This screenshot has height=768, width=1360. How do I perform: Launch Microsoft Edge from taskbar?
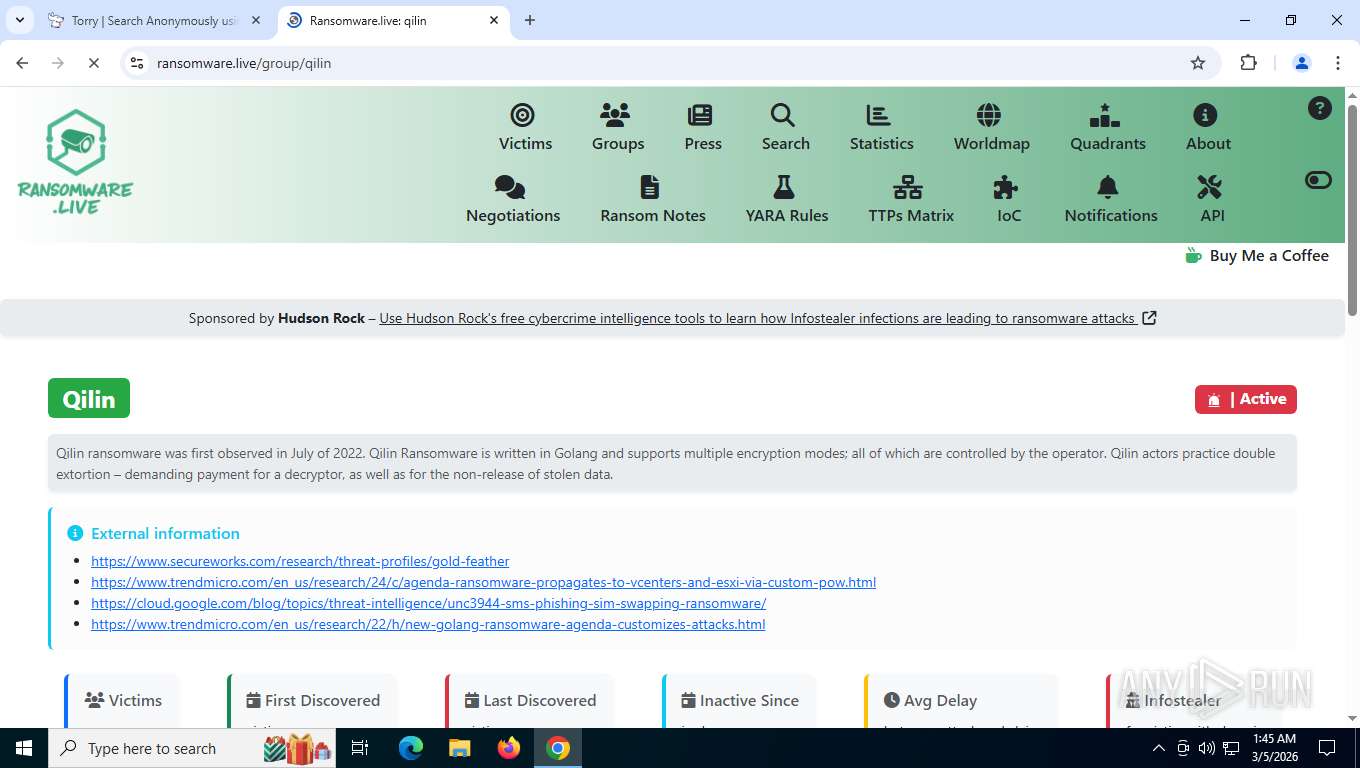[x=411, y=748]
